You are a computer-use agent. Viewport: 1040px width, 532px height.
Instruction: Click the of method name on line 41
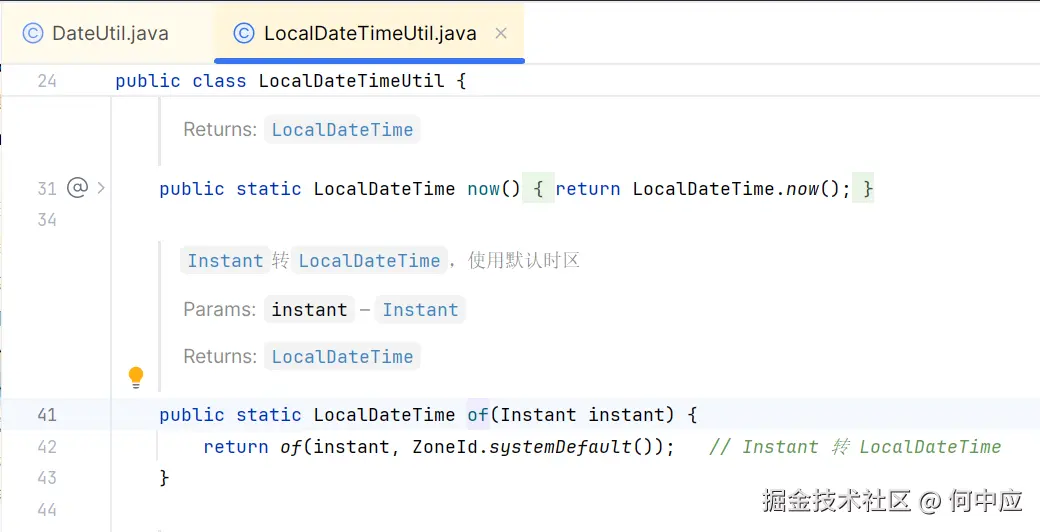pos(478,415)
